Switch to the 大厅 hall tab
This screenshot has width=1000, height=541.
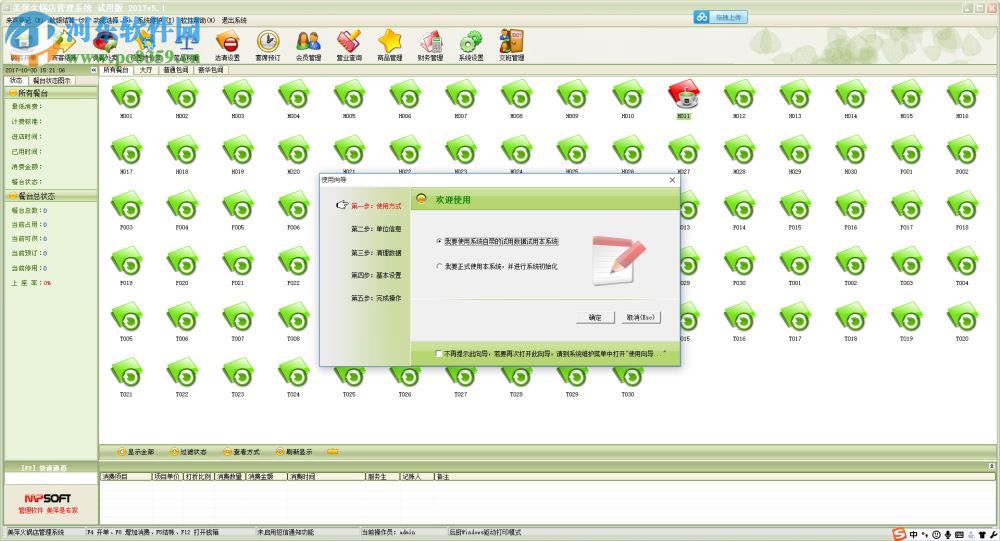146,71
